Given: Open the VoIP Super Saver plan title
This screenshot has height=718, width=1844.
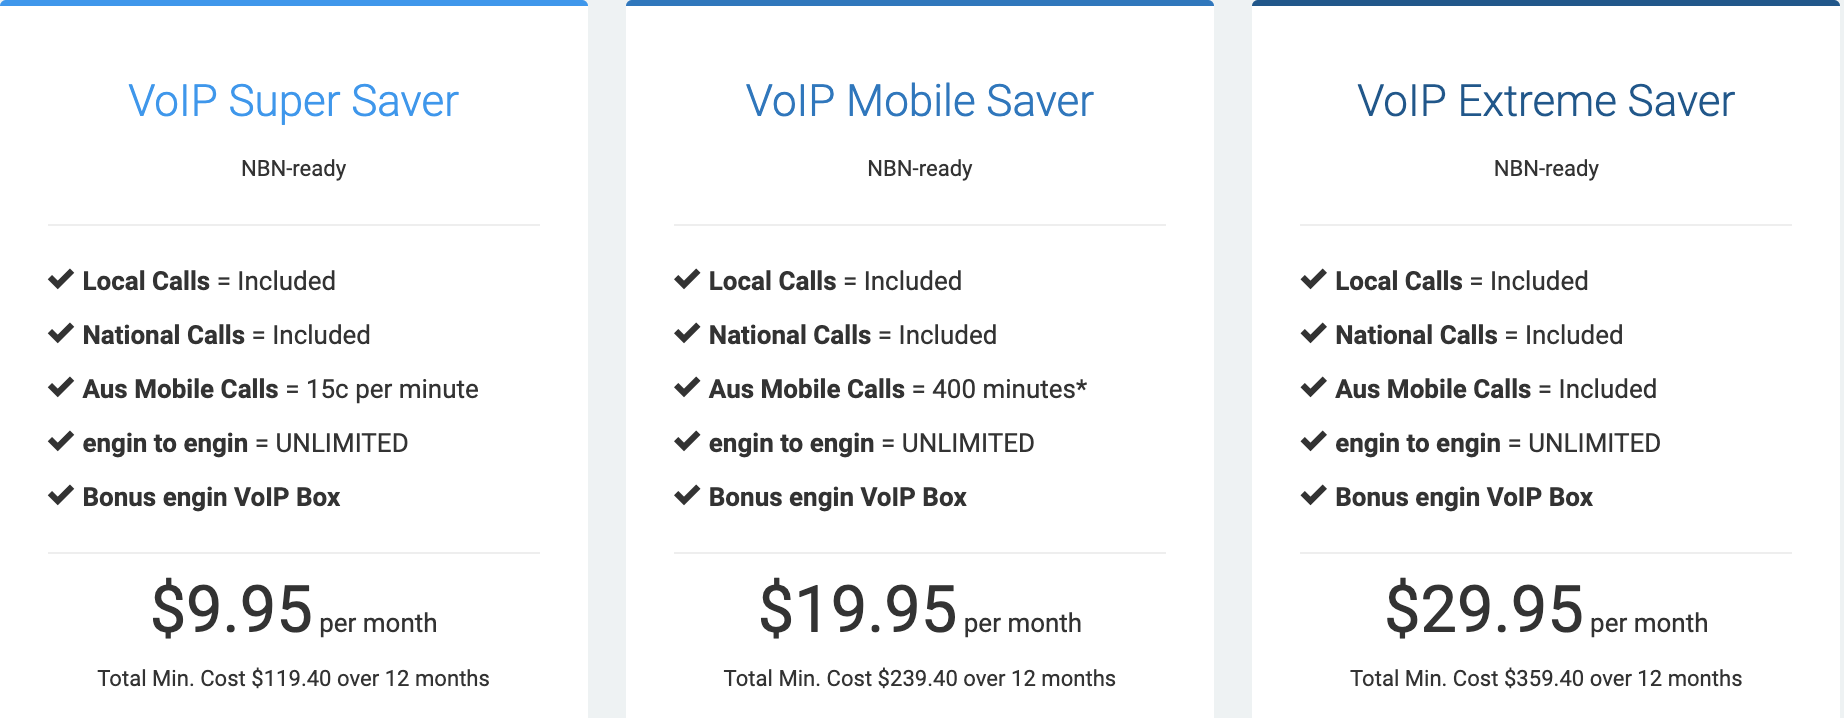Looking at the screenshot, I should (294, 101).
